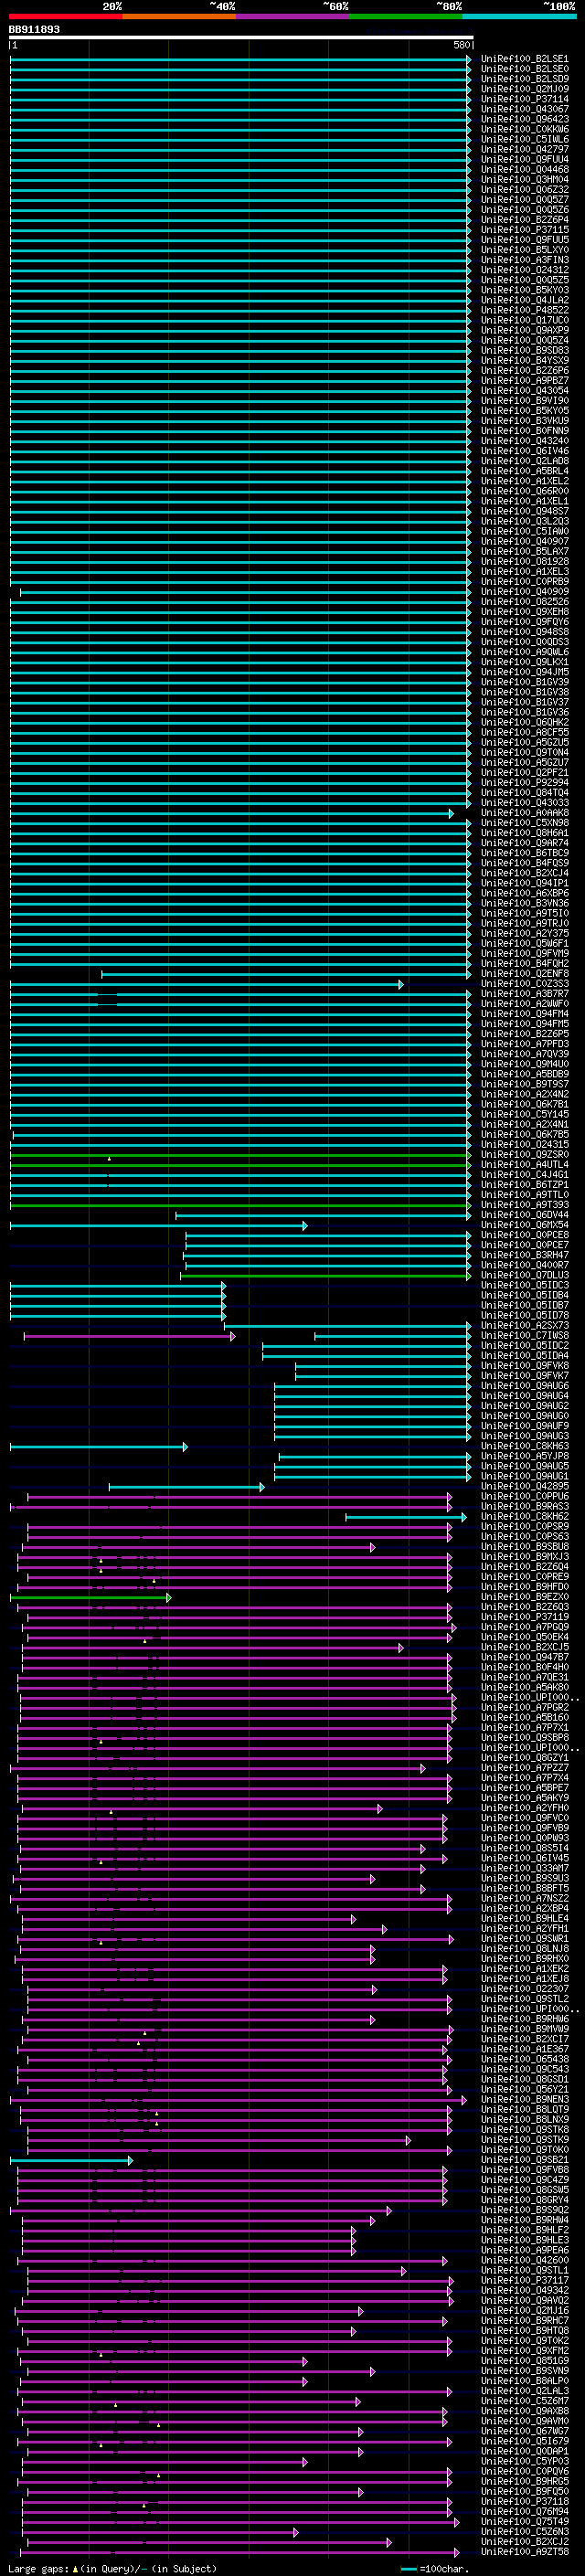Select hit UniRef100_Q2ENF8
585x2576 pixels.
525,974
